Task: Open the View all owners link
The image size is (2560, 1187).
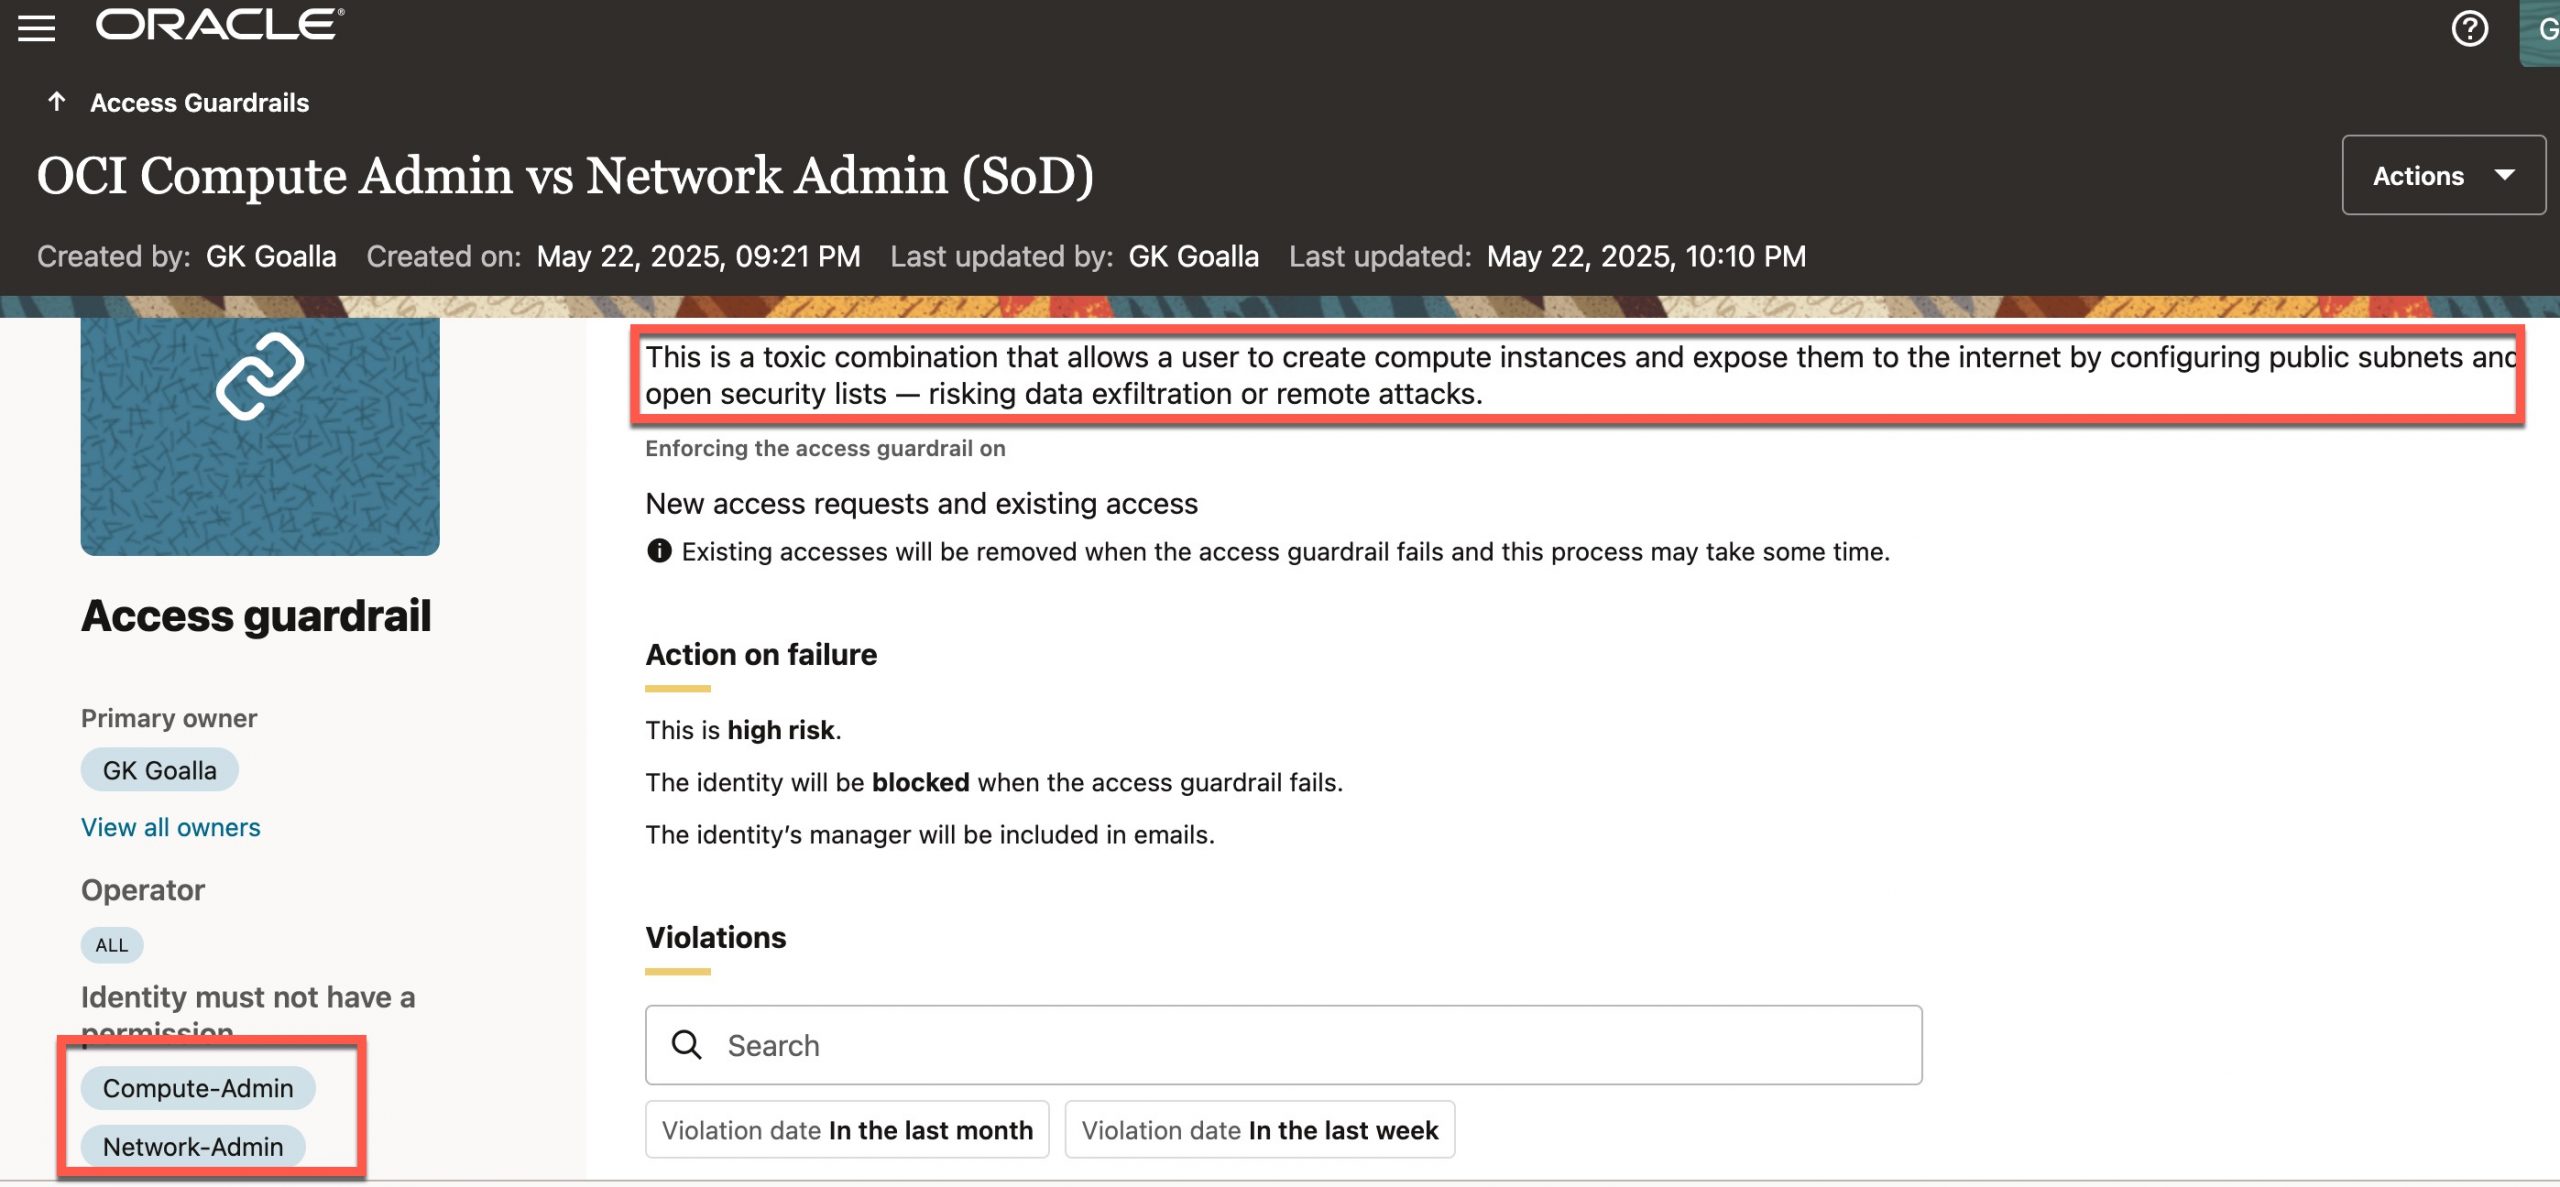Action: [171, 827]
